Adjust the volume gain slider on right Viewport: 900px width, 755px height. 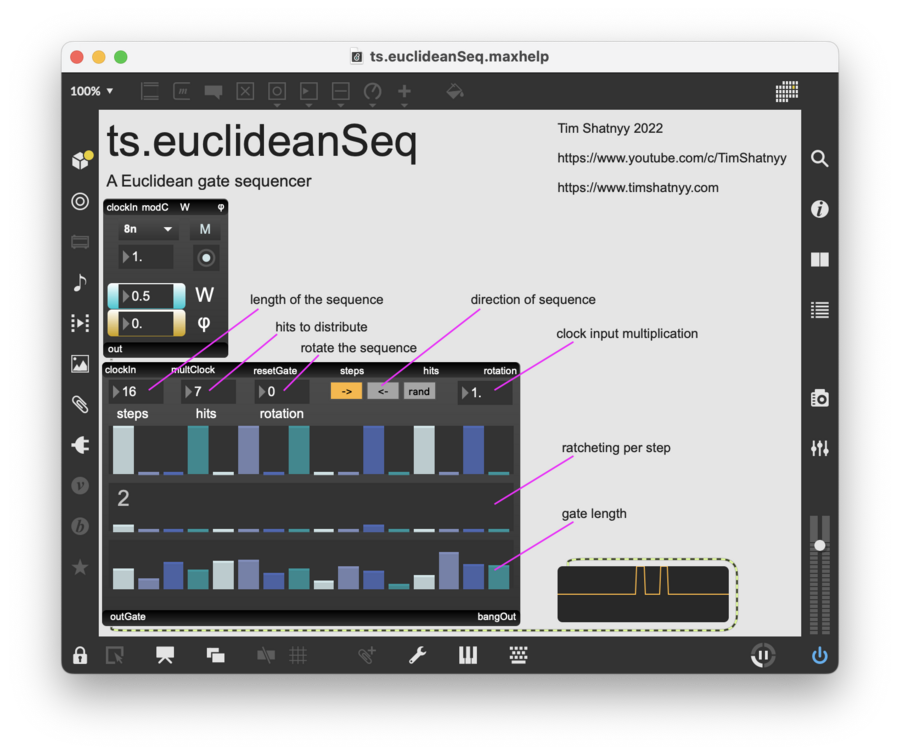pos(820,545)
